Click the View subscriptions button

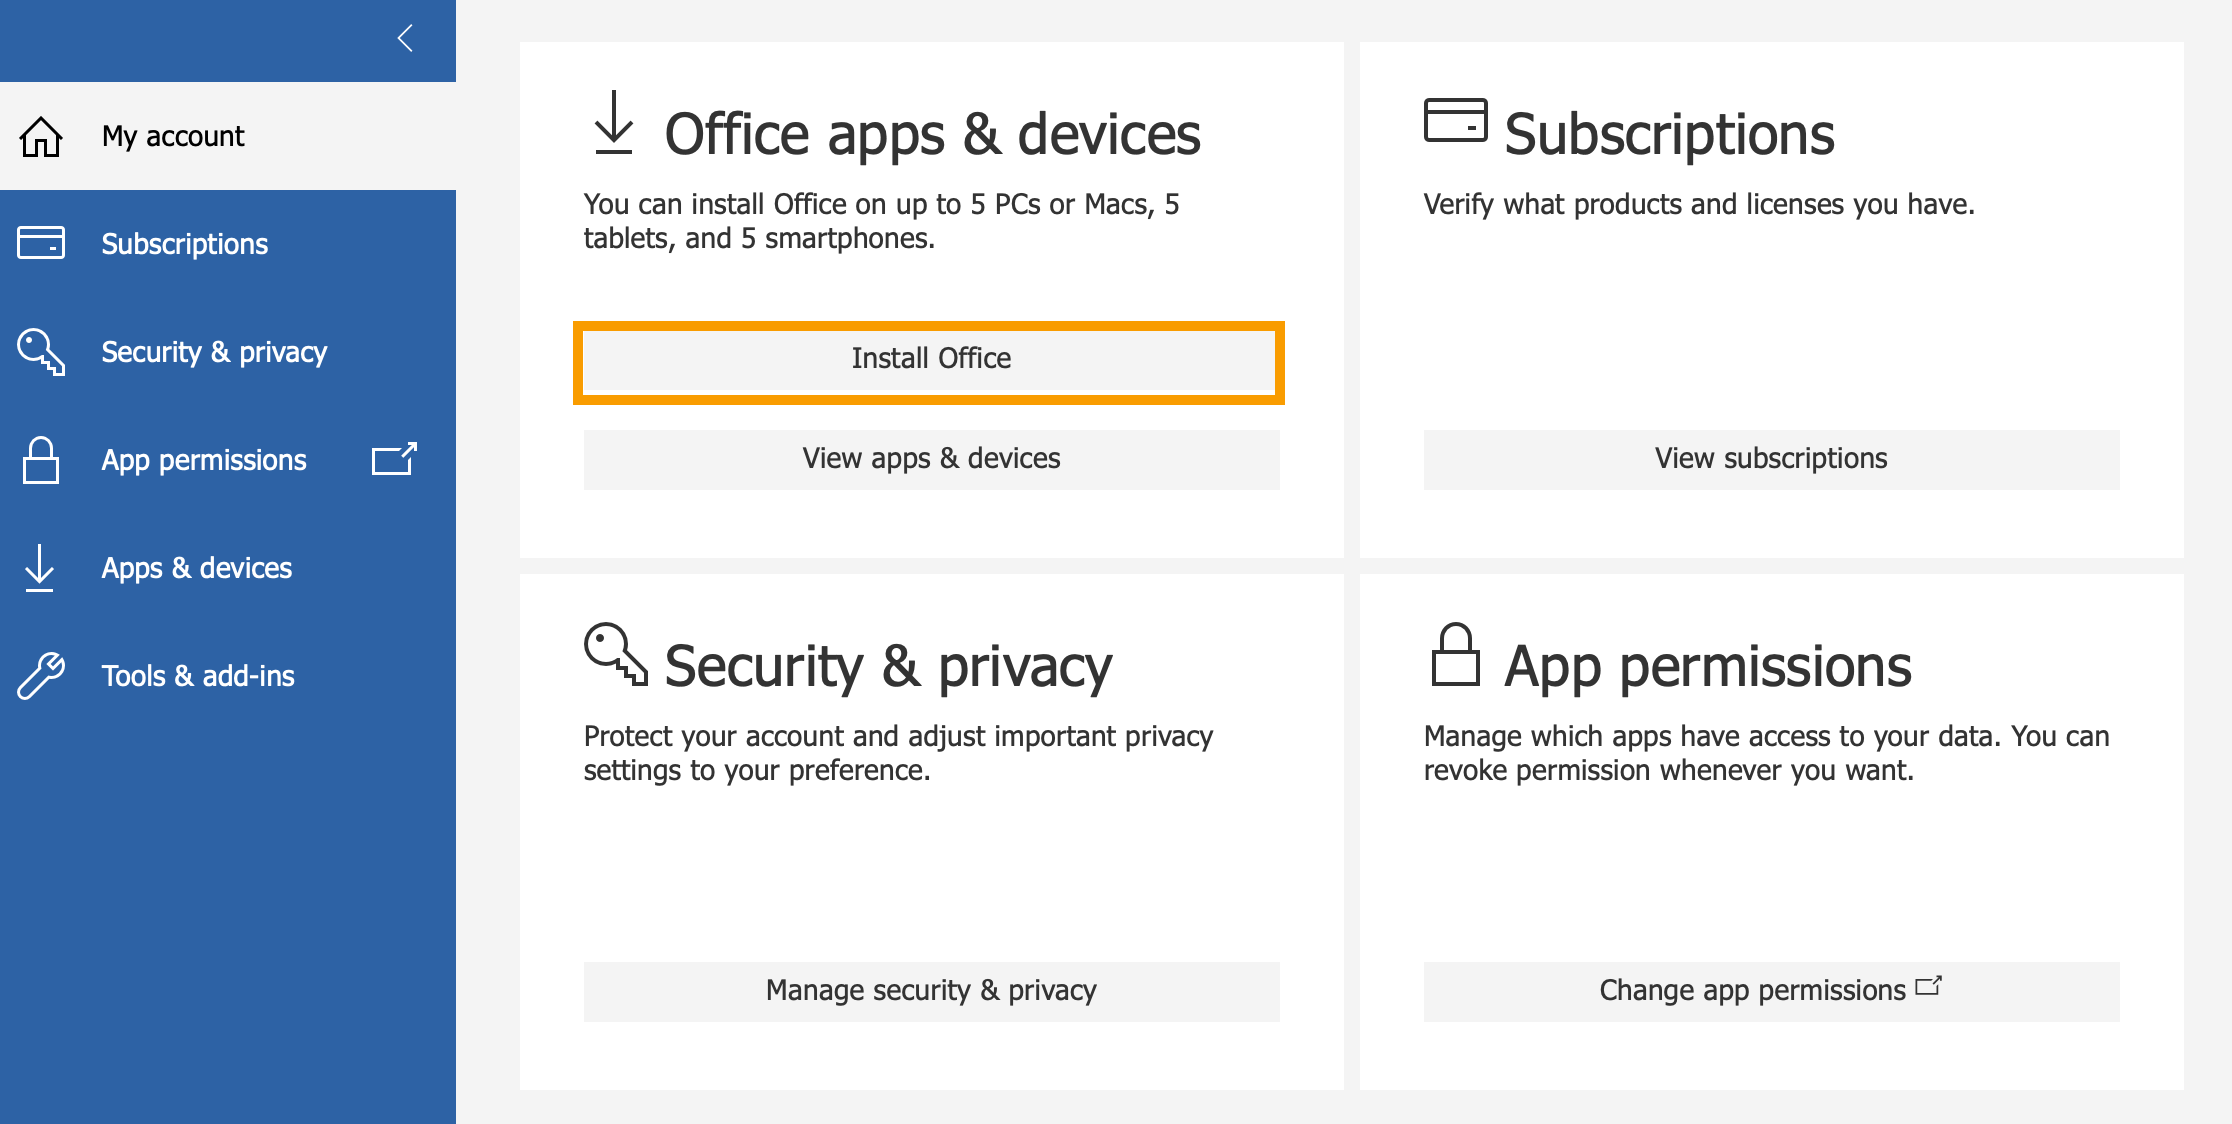pos(1770,459)
